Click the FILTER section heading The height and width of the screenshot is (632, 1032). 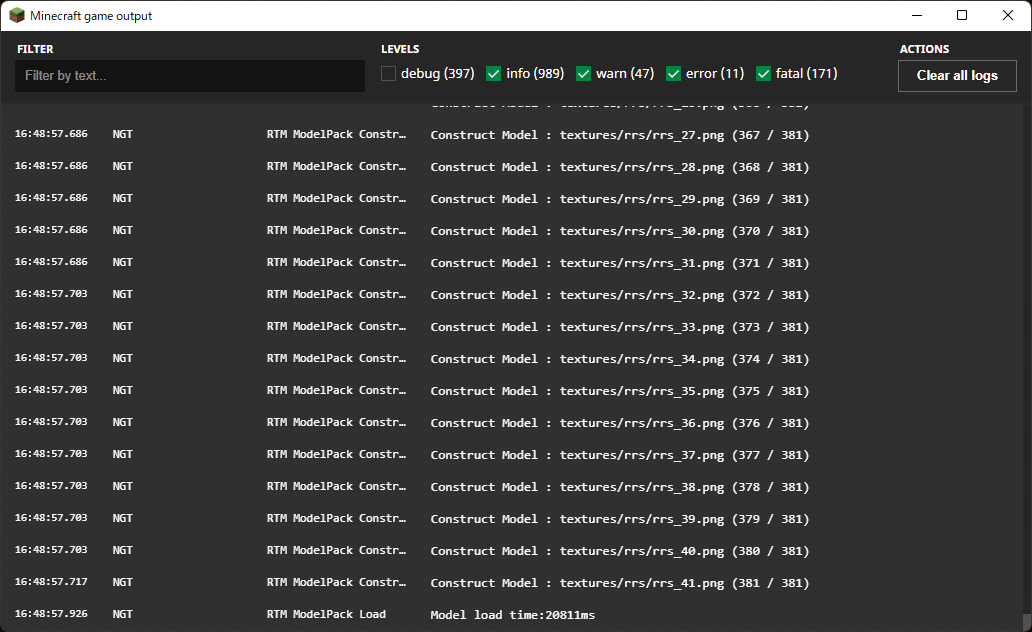pyautogui.click(x=36, y=49)
